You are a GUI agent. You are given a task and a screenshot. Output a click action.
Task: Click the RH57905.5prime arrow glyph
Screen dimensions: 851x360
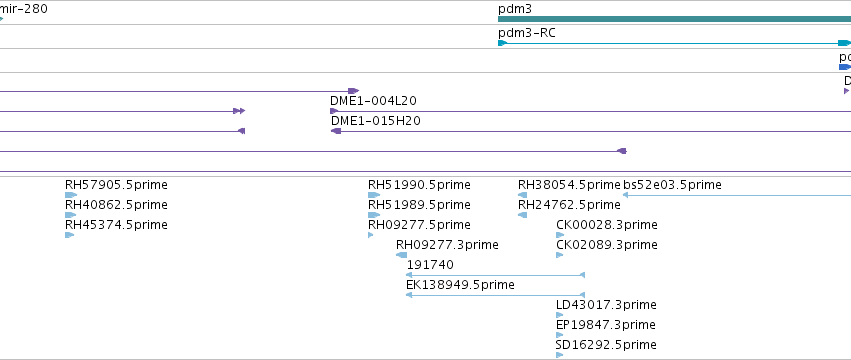pos(70,195)
